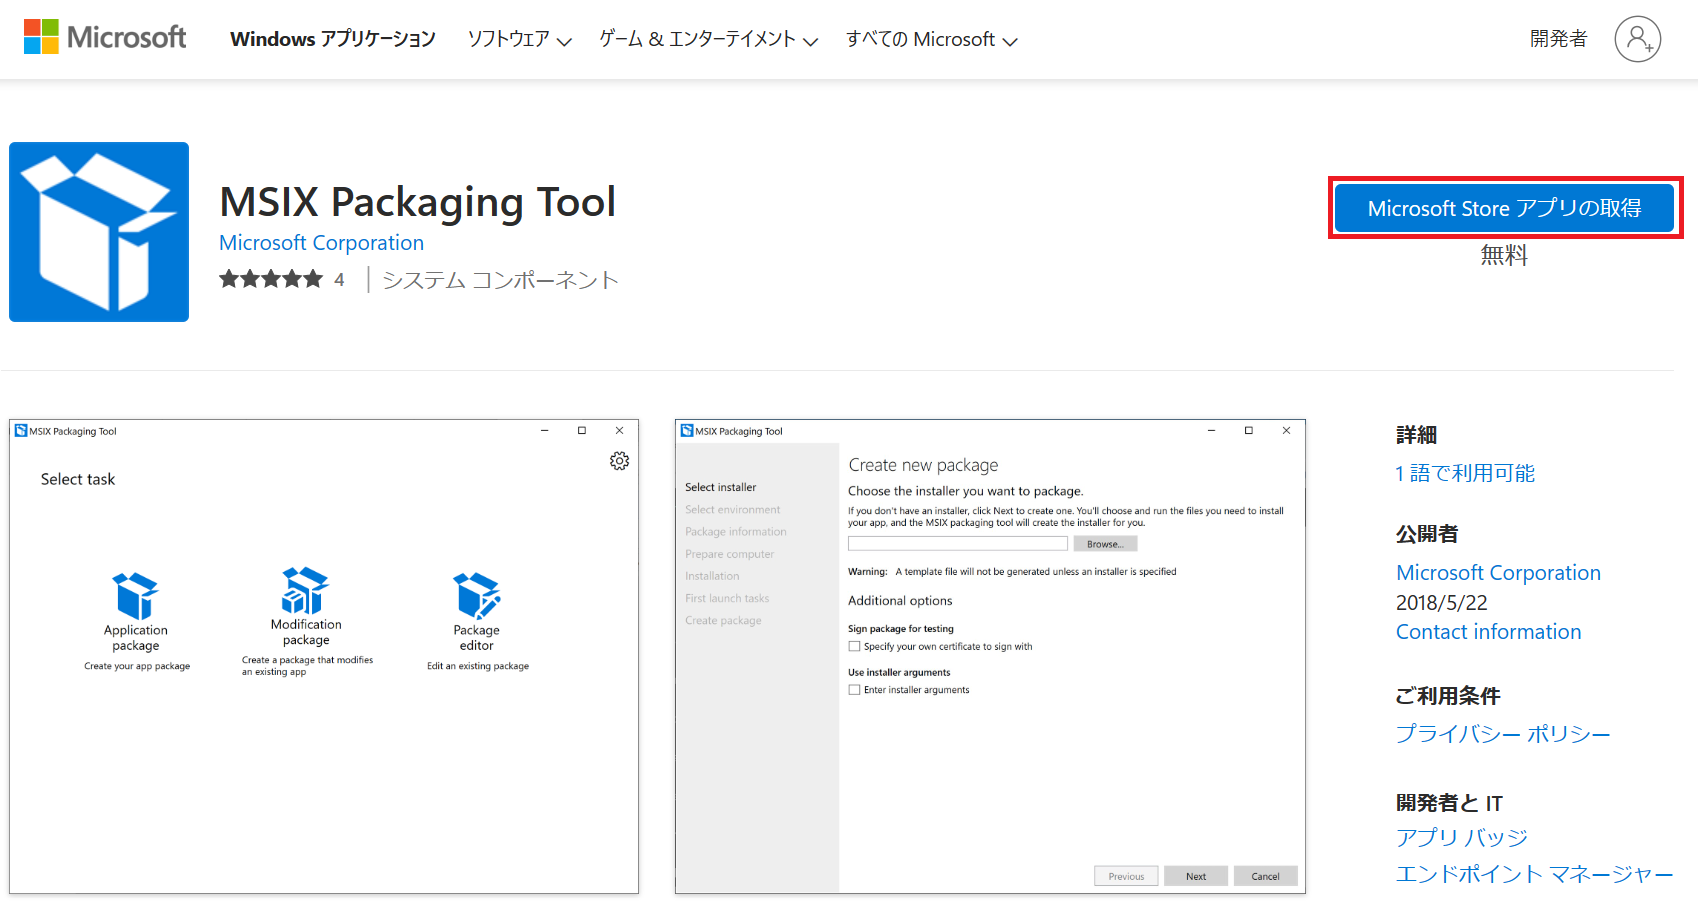
Task: Open the Select task screenshot thumbnail
Action: (x=324, y=656)
